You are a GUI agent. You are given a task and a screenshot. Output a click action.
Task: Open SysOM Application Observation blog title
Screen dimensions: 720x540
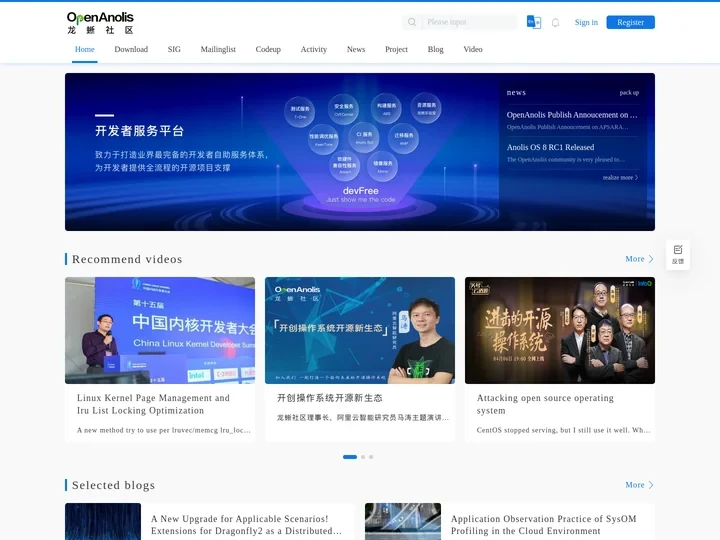pos(544,525)
